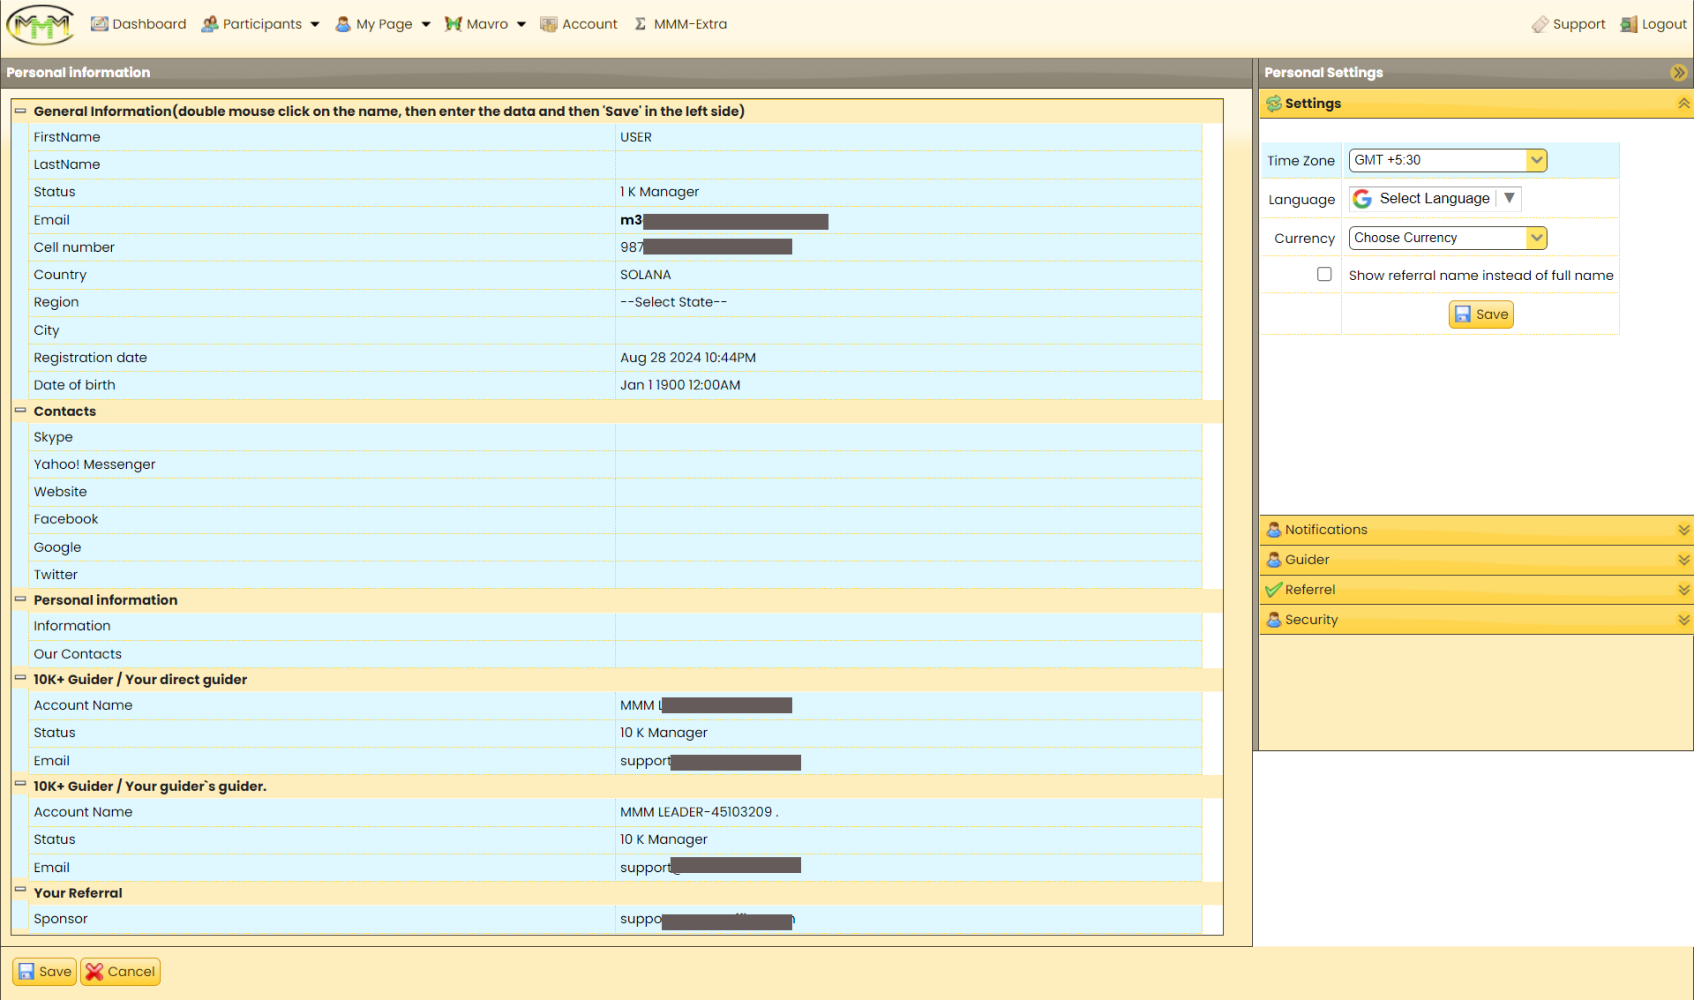Click the MMM-Extra sigma icon
Screen dimensions: 1694x1000
pyautogui.click(x=641, y=24)
